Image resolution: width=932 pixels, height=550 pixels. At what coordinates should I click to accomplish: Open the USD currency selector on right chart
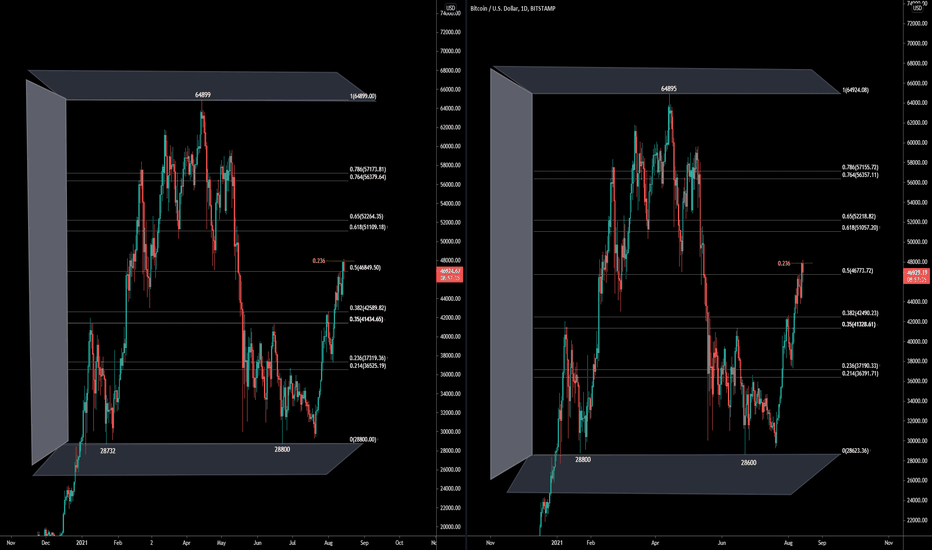tap(917, 8)
